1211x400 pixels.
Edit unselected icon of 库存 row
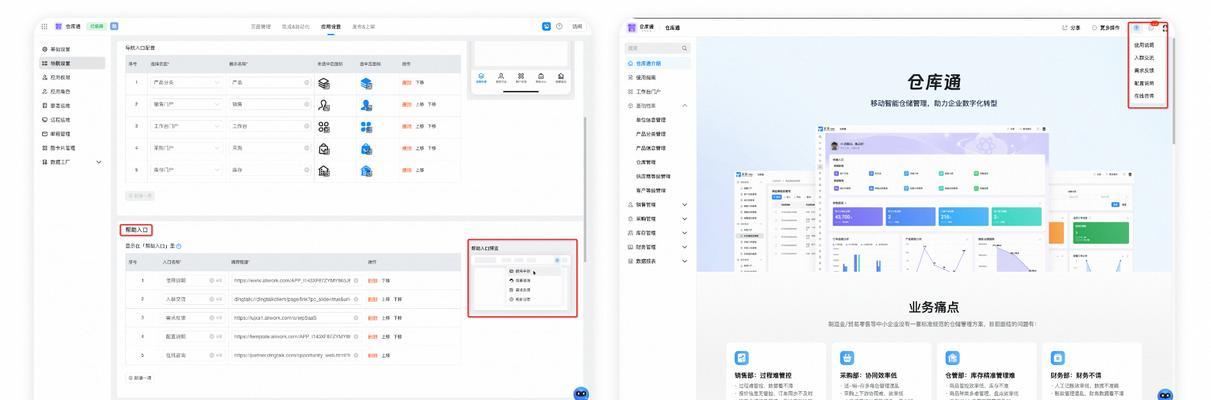[x=324, y=170]
